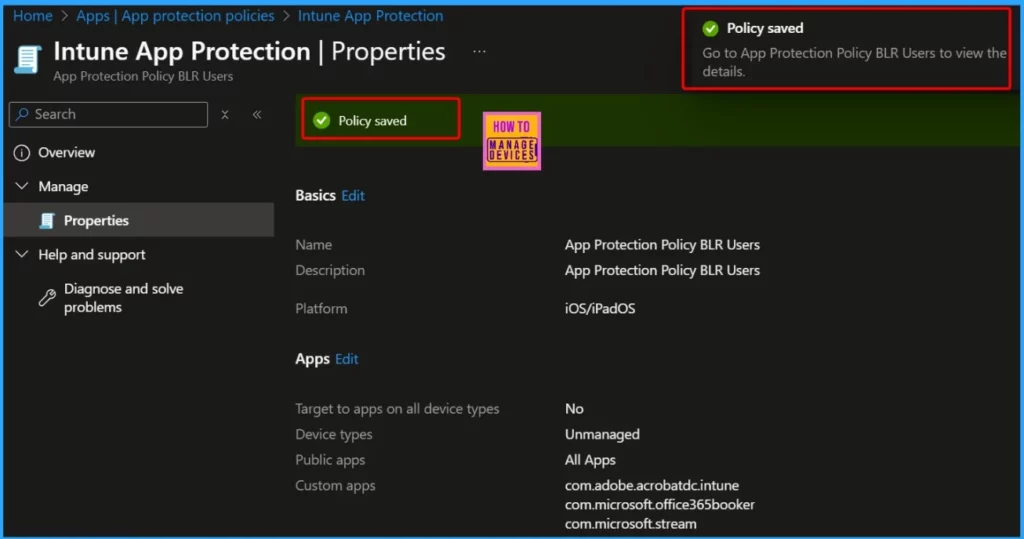Click the Custom apps field label
Viewport: 1024px width, 539px height.
tap(335, 485)
